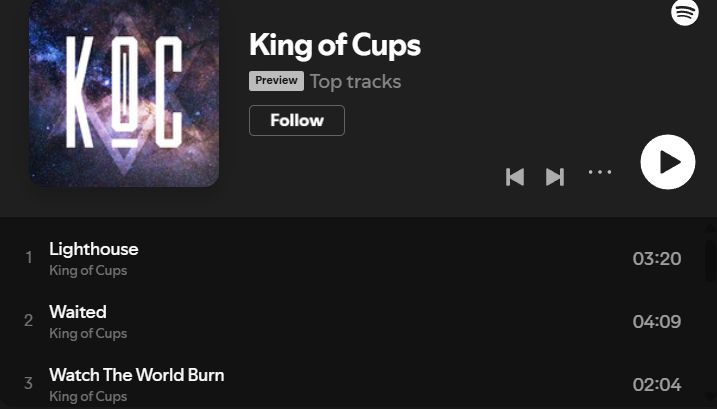Select track number 1 in list
Screen dimensions: 717x409
[29, 258]
